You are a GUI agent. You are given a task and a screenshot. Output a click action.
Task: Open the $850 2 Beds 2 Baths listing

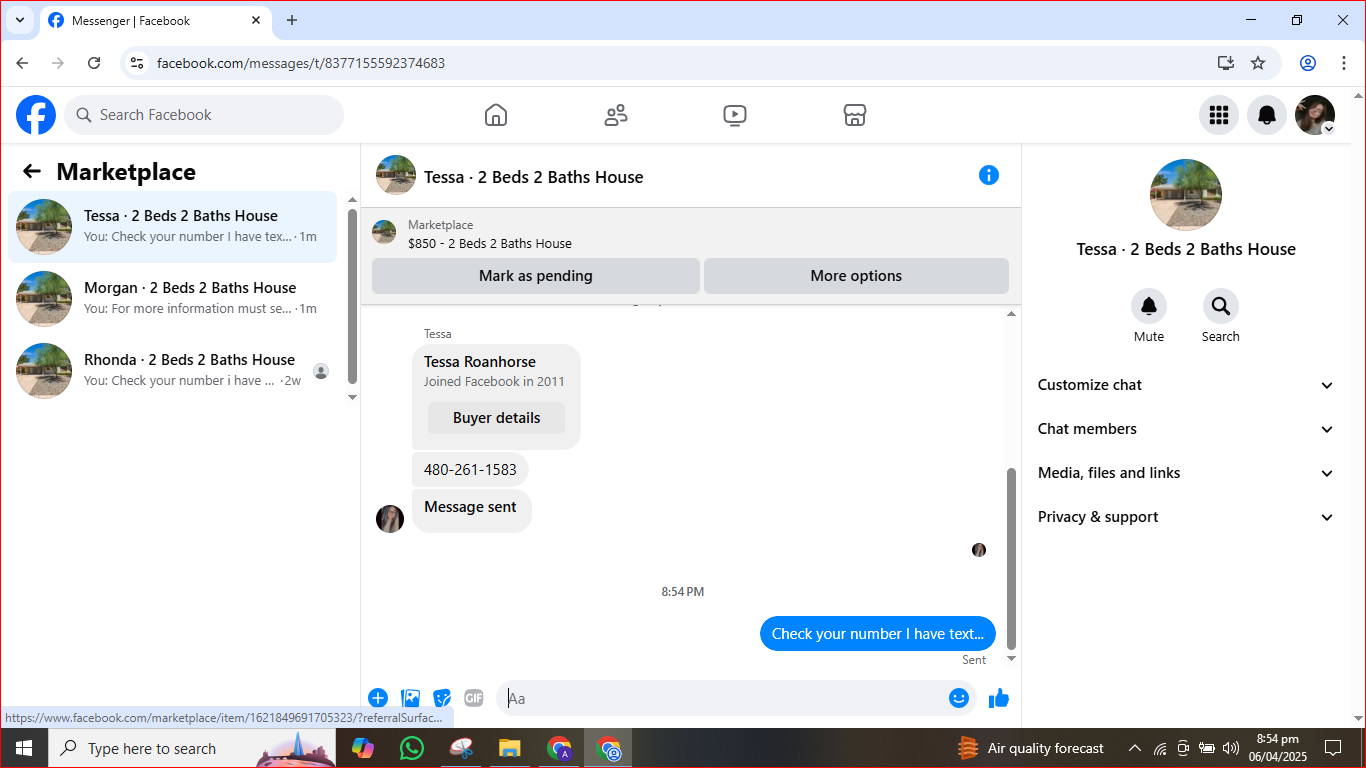point(490,243)
